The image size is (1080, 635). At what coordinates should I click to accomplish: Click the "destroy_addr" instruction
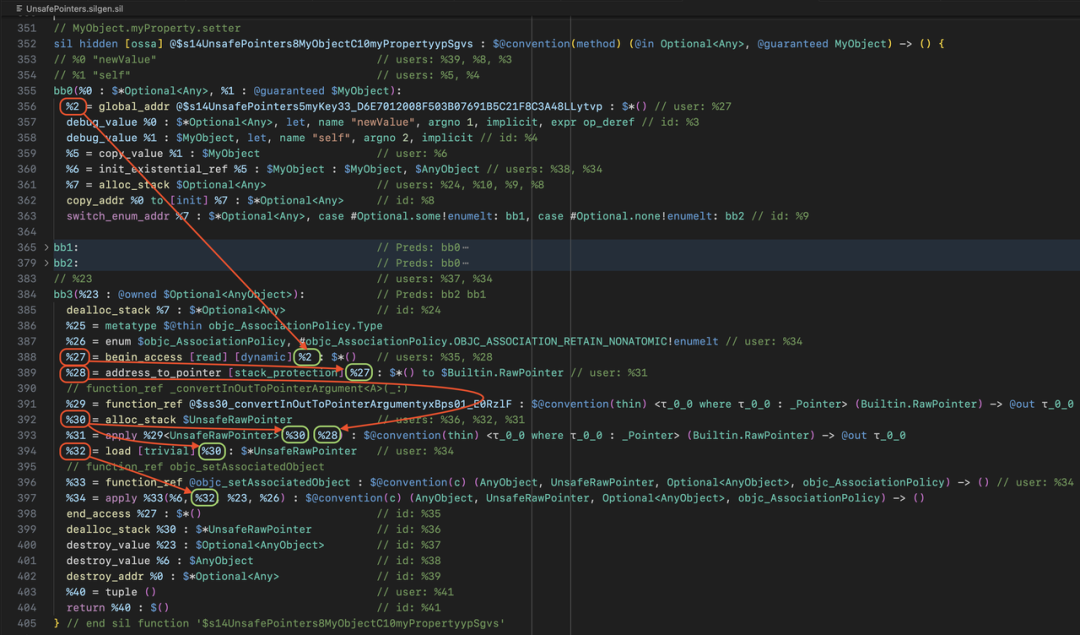coord(105,576)
